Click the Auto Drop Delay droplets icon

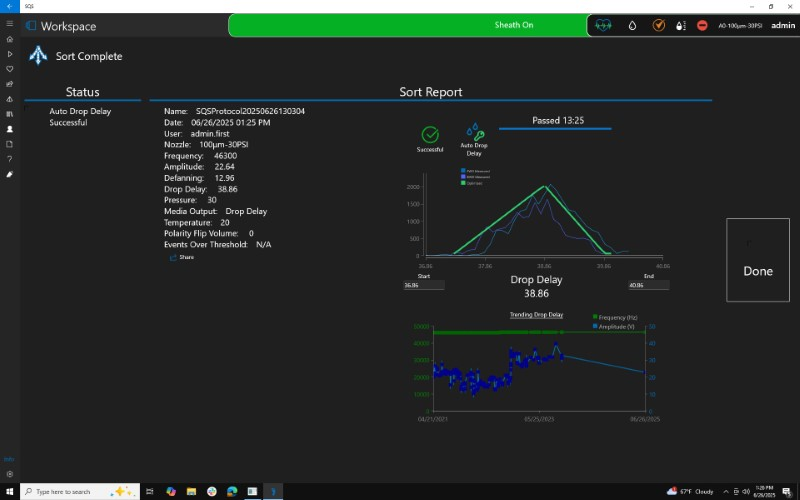[474, 132]
